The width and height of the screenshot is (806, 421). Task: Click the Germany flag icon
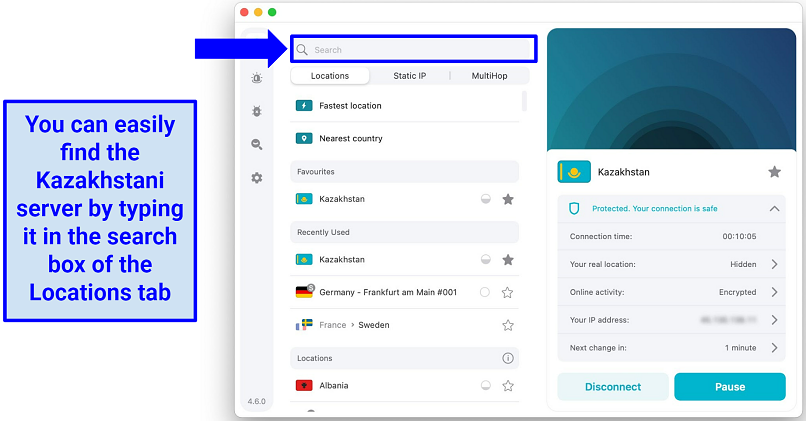pos(304,292)
